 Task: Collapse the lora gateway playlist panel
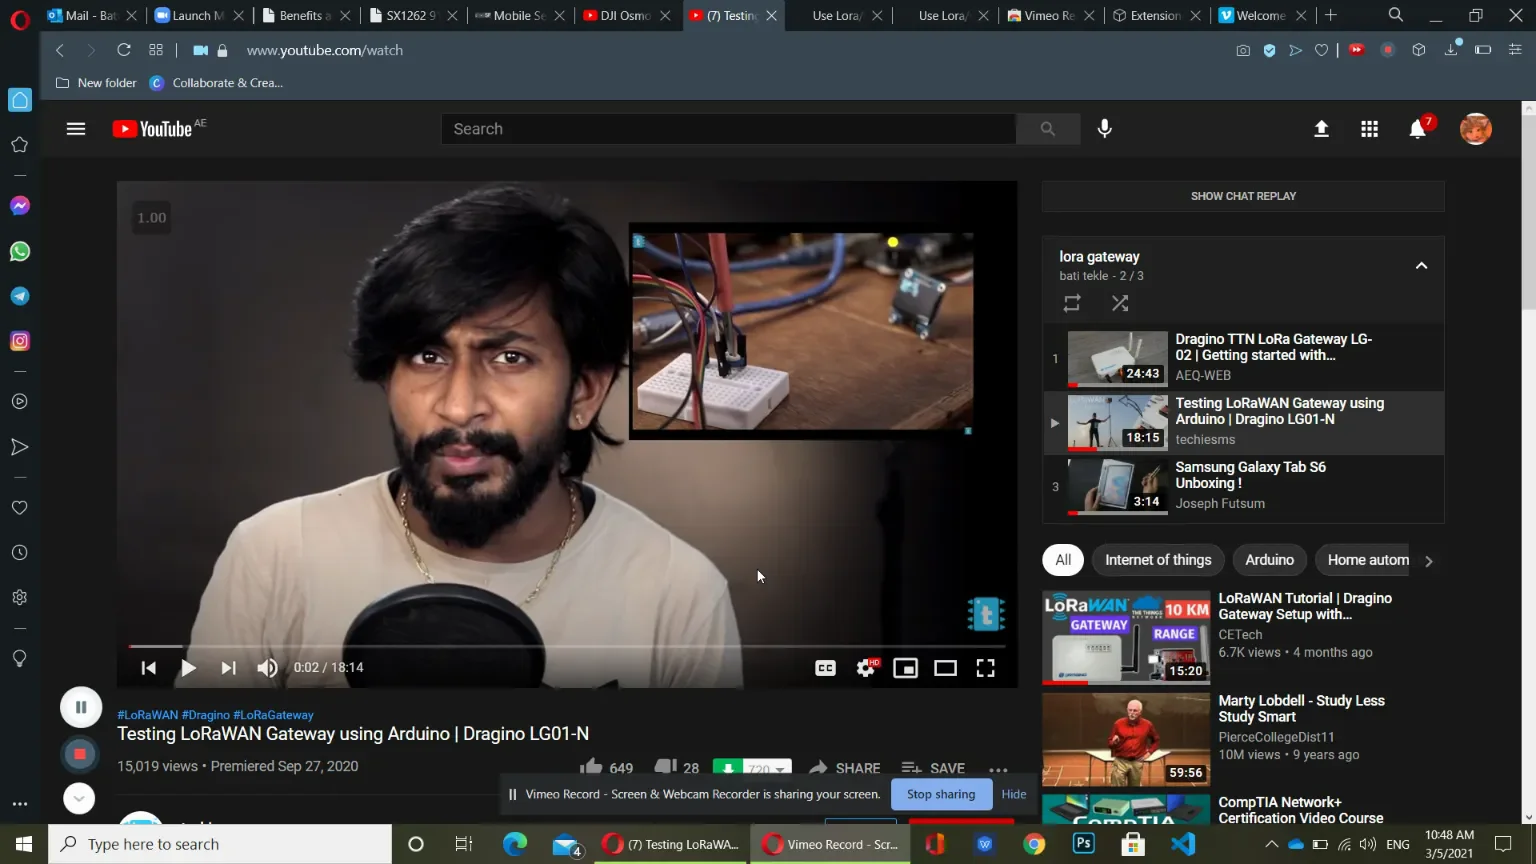point(1421,266)
